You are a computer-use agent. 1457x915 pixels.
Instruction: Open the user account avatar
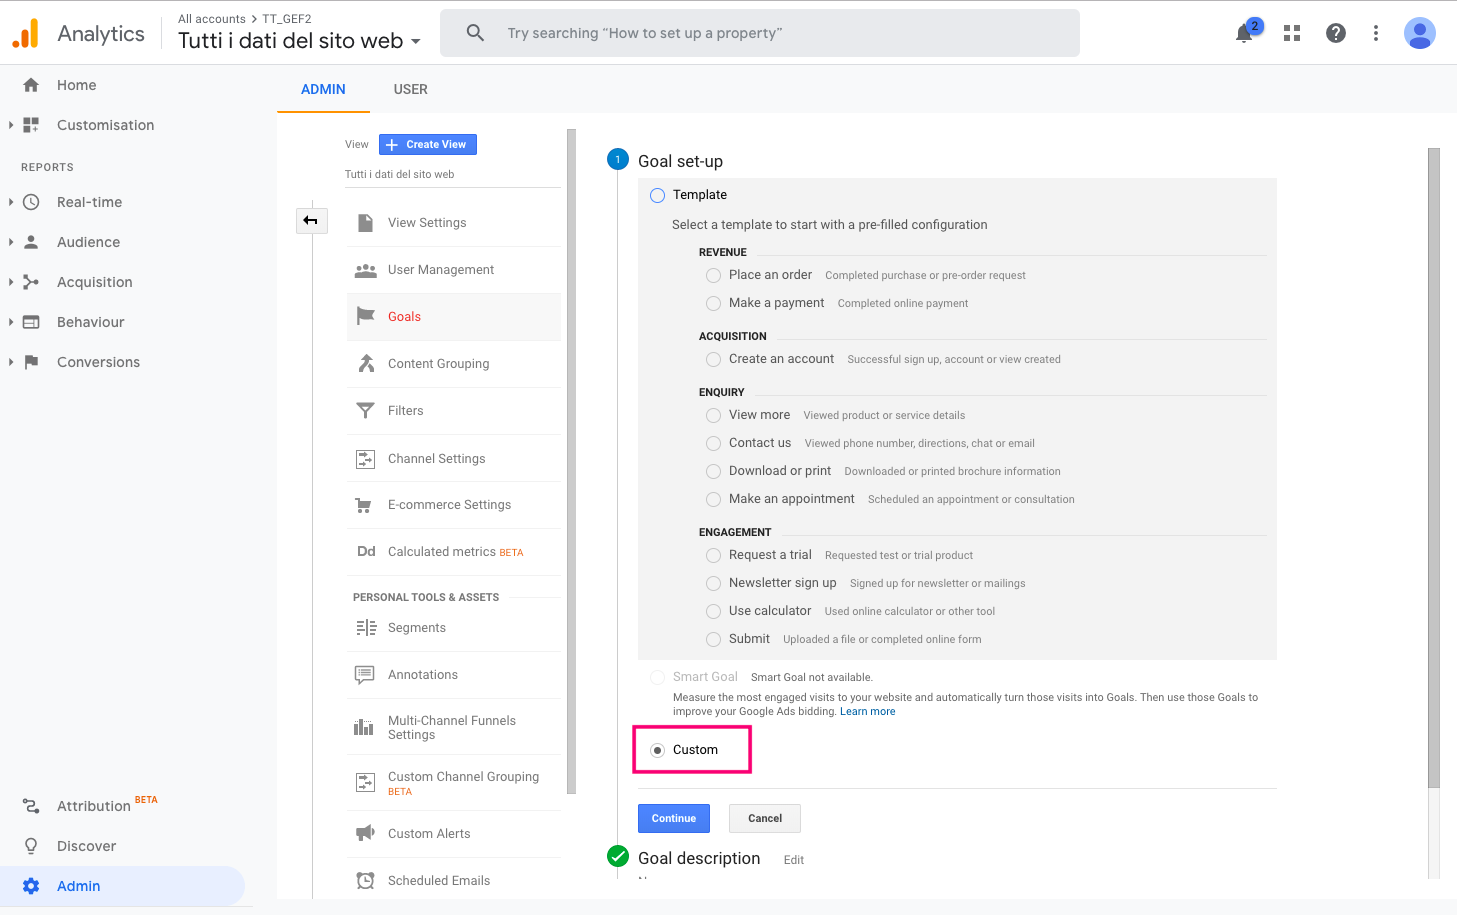(1419, 33)
